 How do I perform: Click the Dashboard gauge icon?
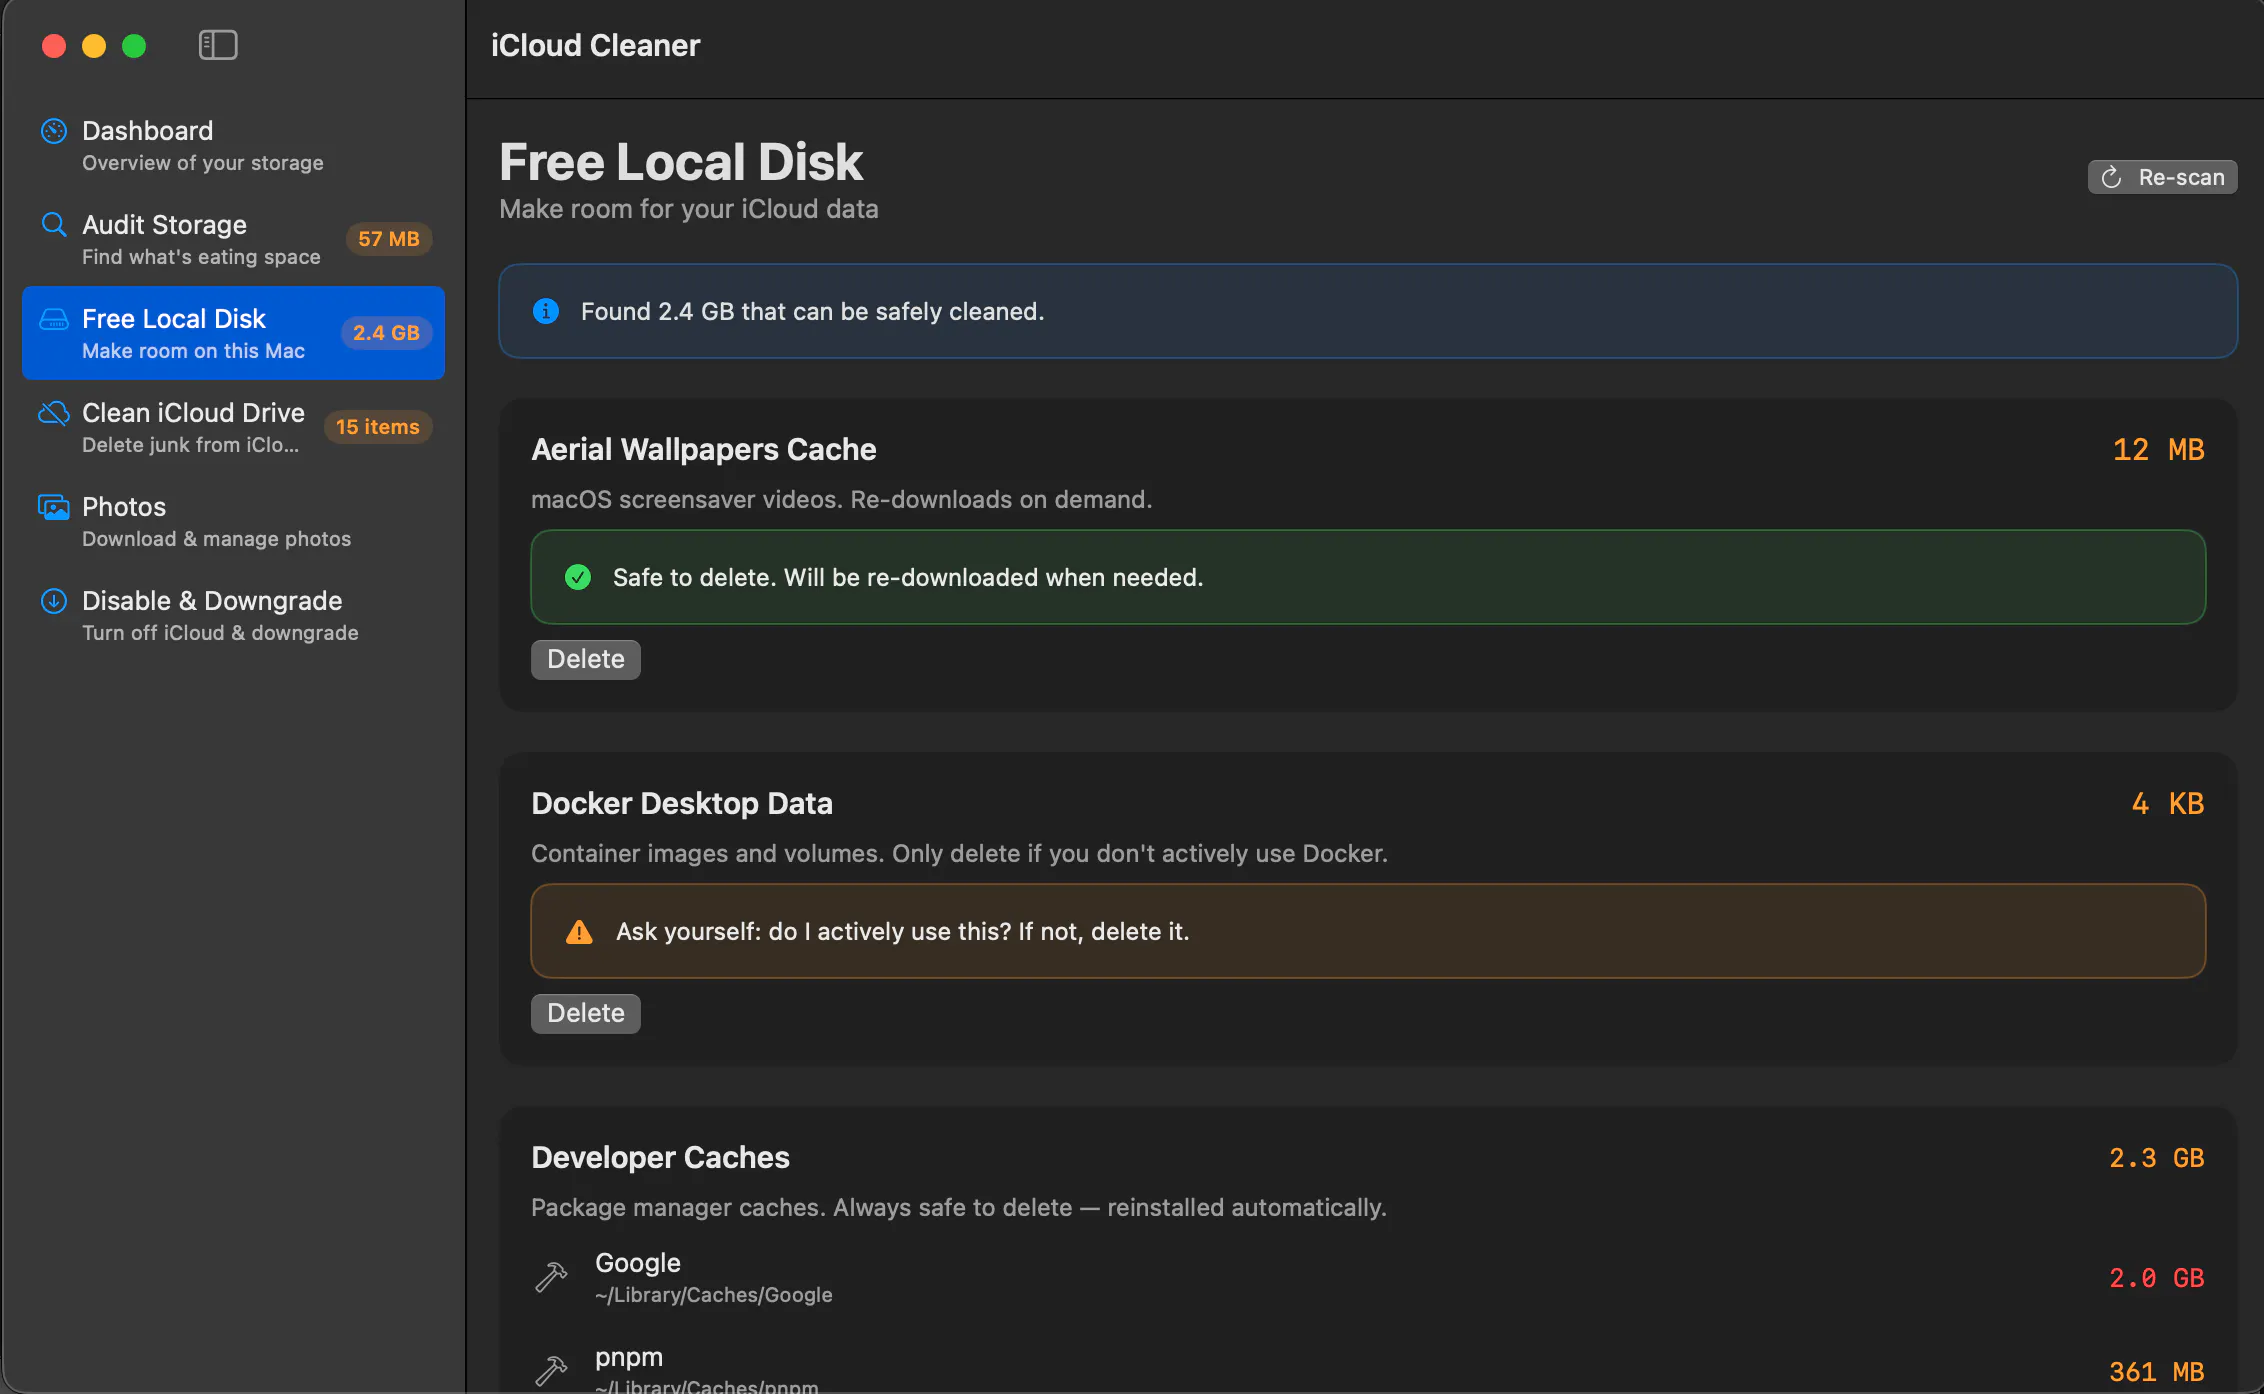pyautogui.click(x=54, y=131)
